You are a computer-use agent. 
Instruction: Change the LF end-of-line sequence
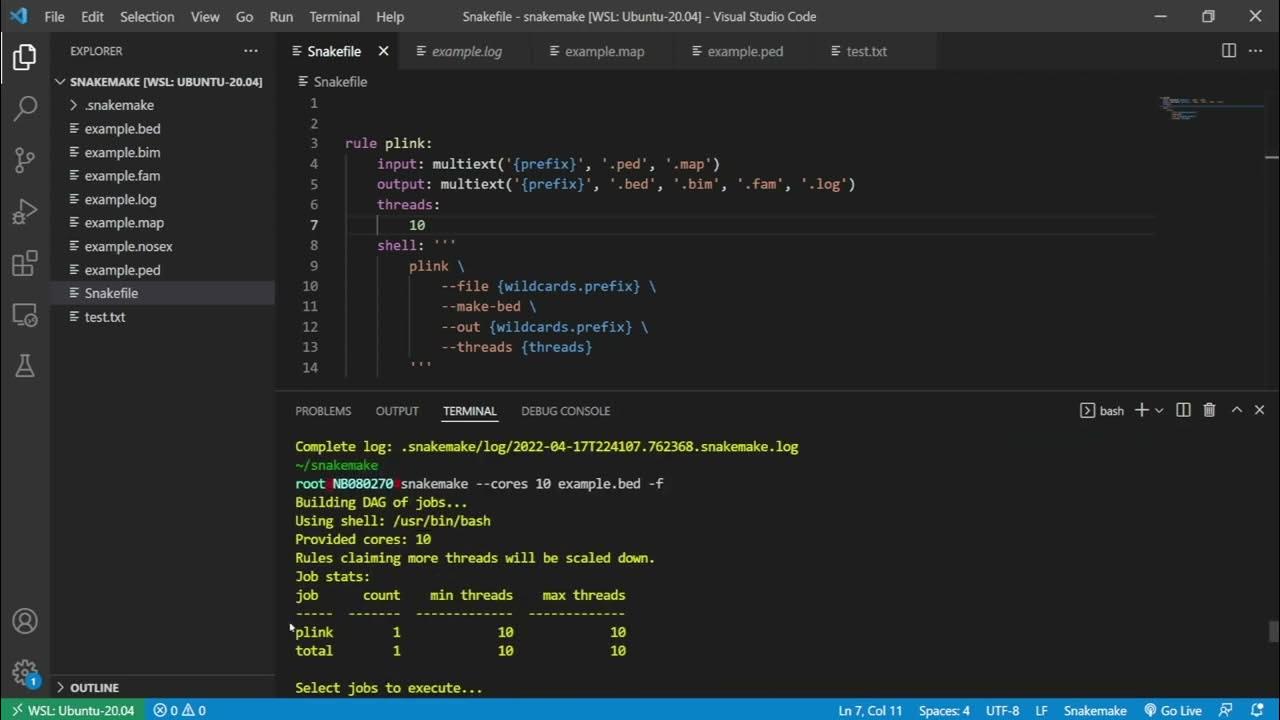point(1041,710)
